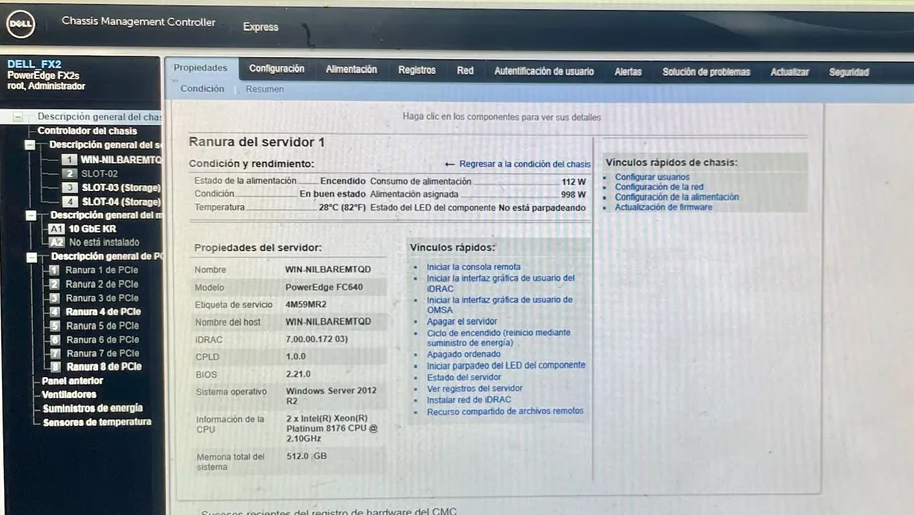914x515 pixels.
Task: Switch to the Resumen sub-tab
Action: pyautogui.click(x=265, y=89)
